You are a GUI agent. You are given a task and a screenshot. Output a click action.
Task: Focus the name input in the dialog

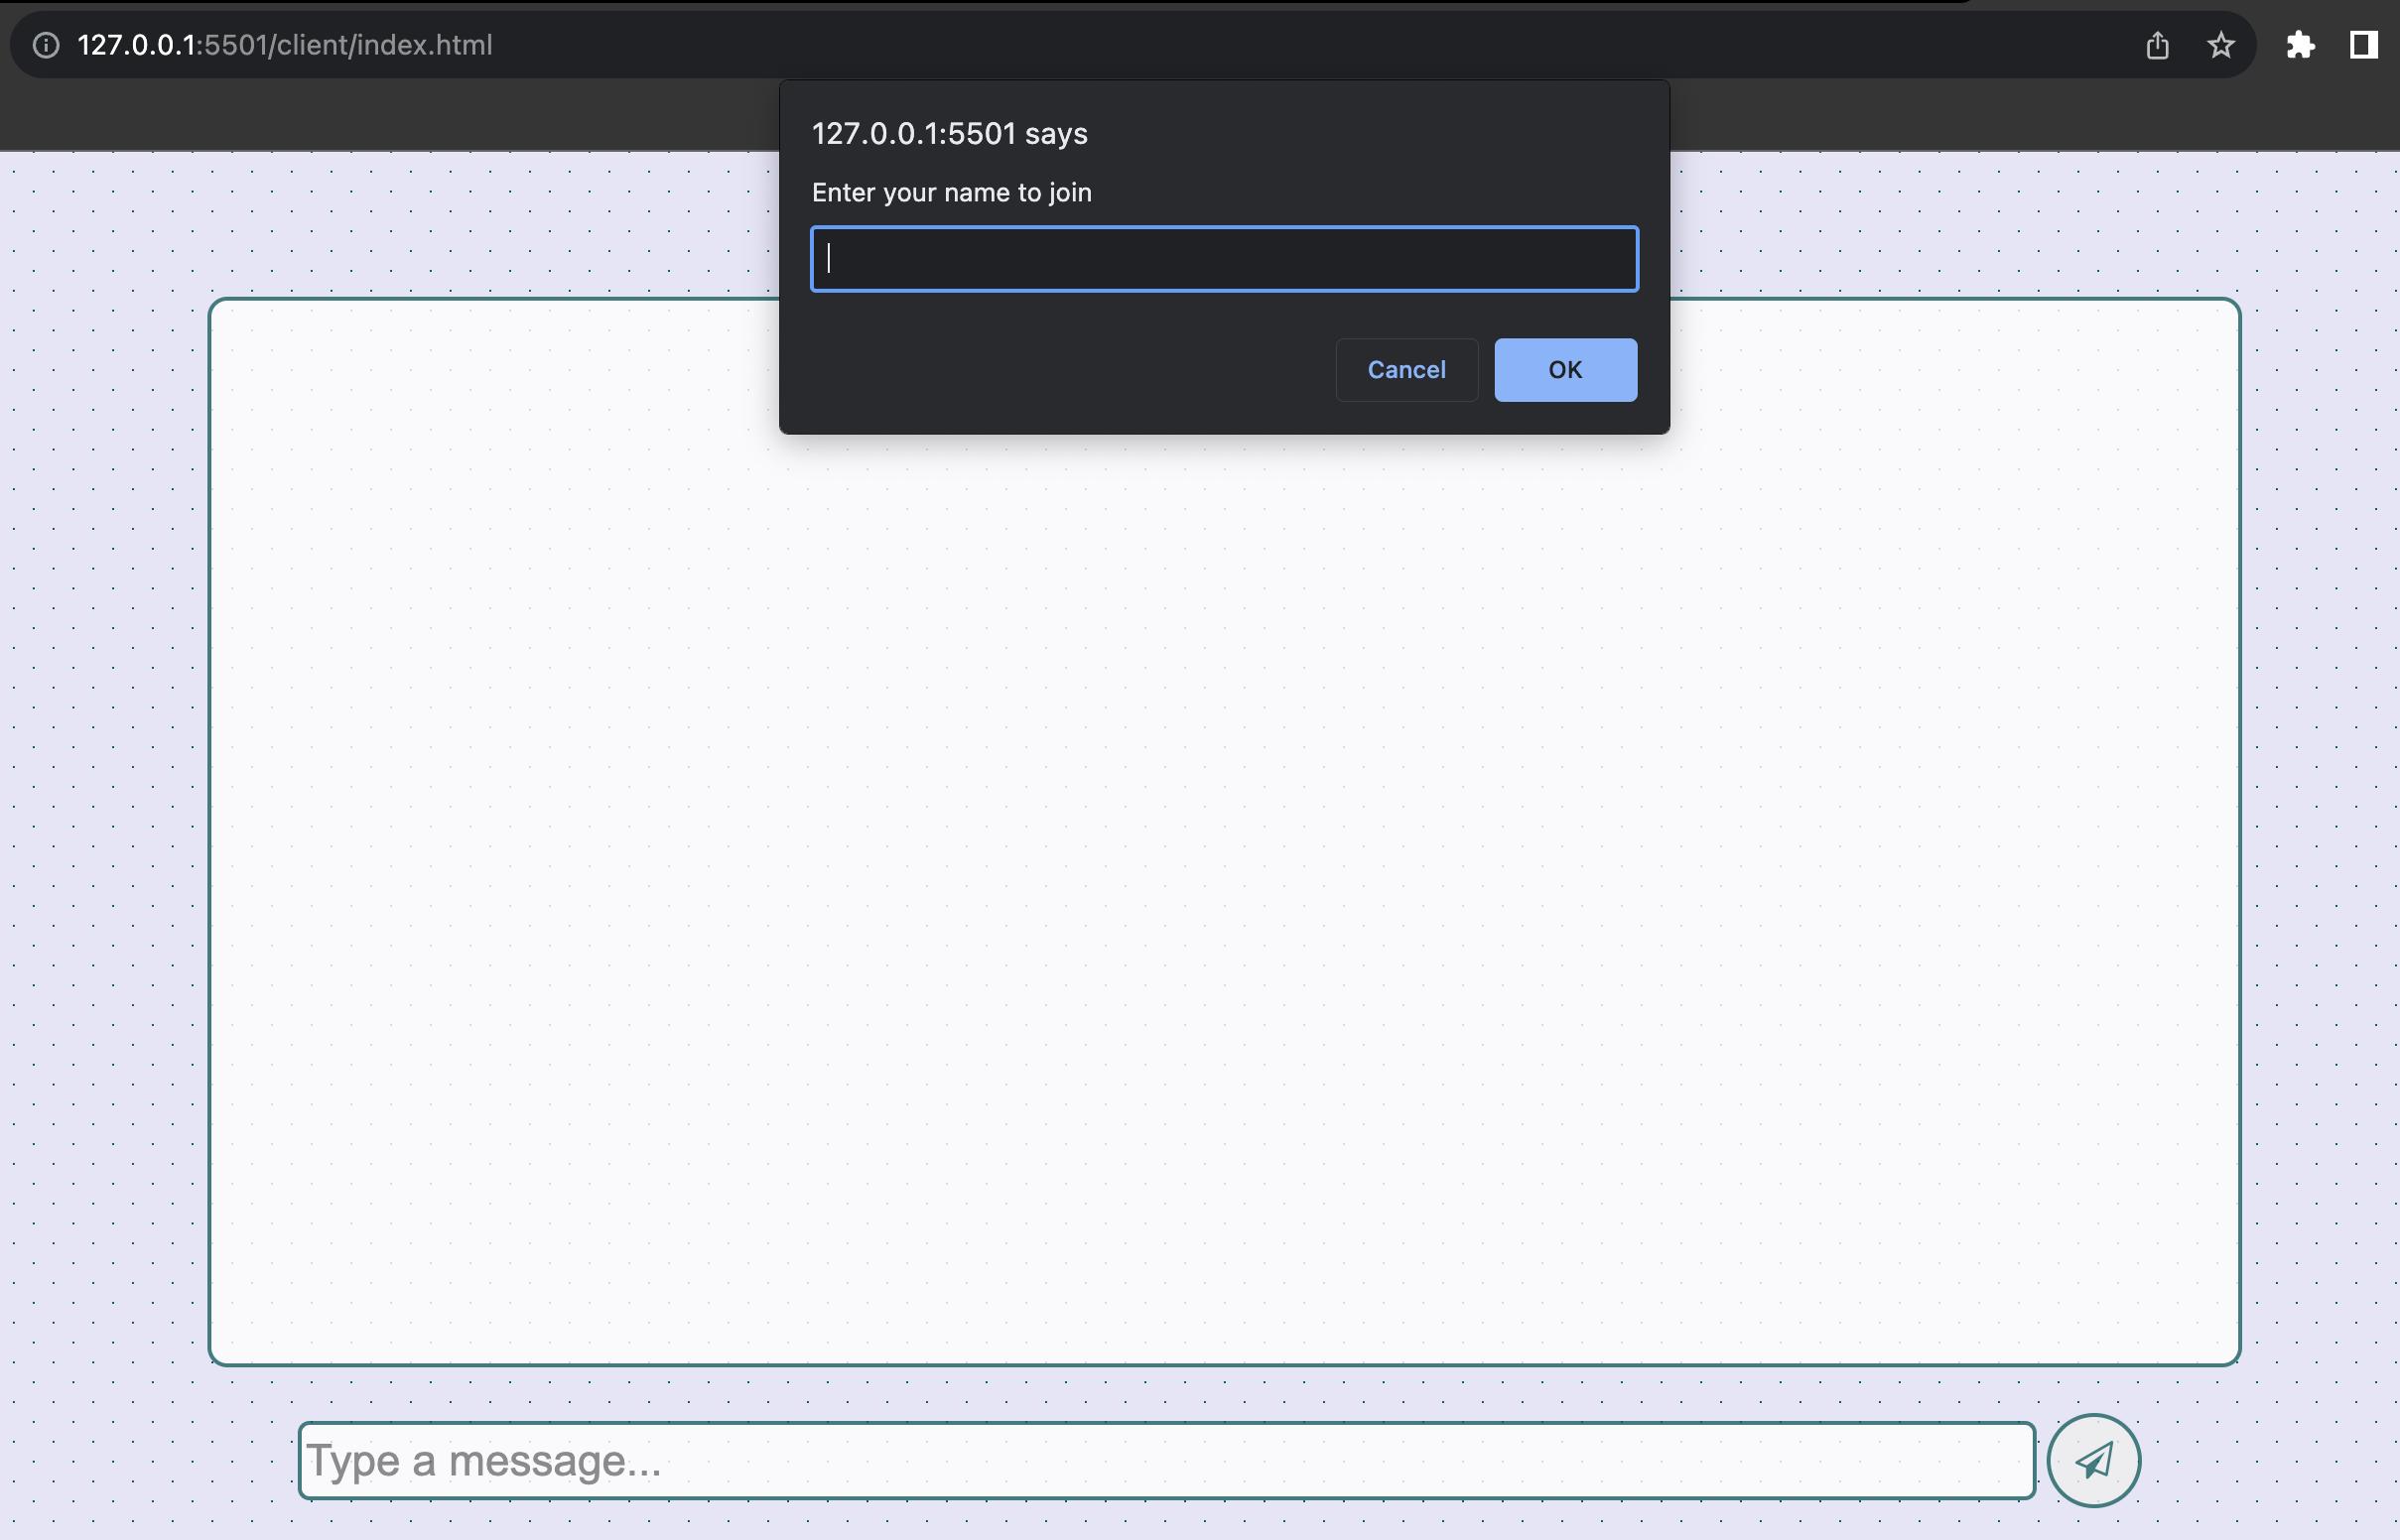point(1224,259)
